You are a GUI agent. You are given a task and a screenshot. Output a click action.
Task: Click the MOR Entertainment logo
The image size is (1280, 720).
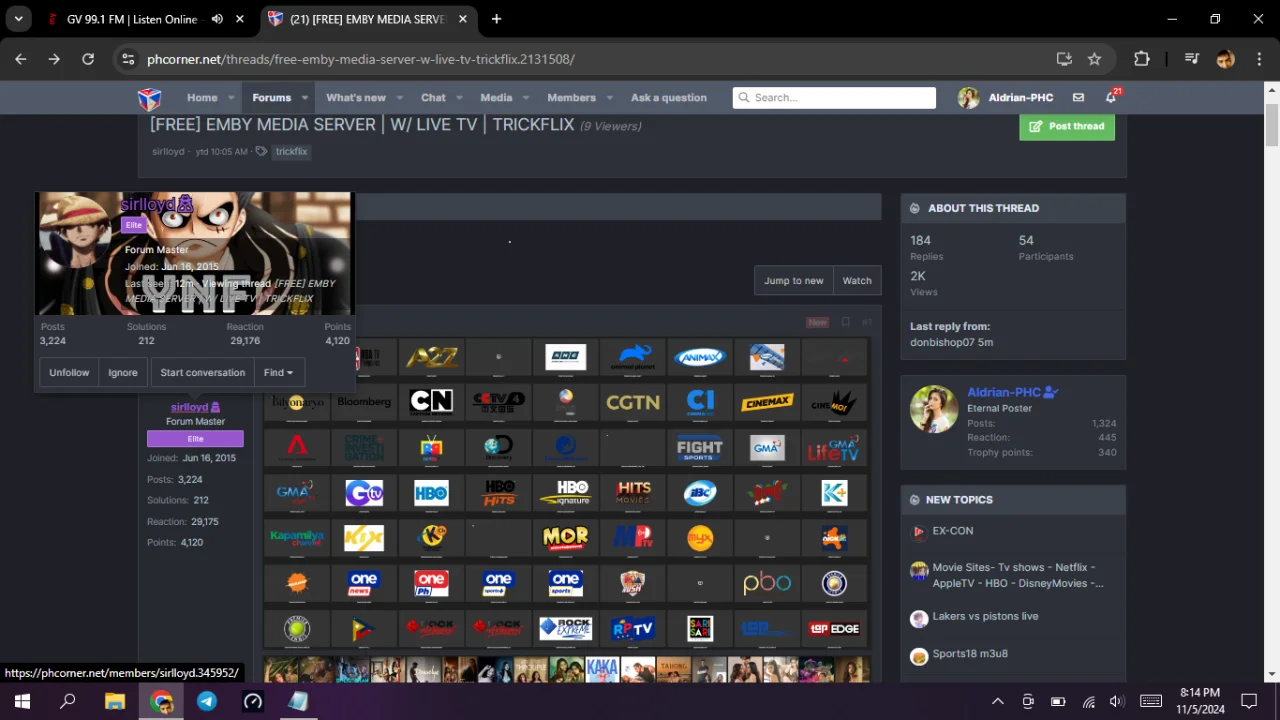565,538
